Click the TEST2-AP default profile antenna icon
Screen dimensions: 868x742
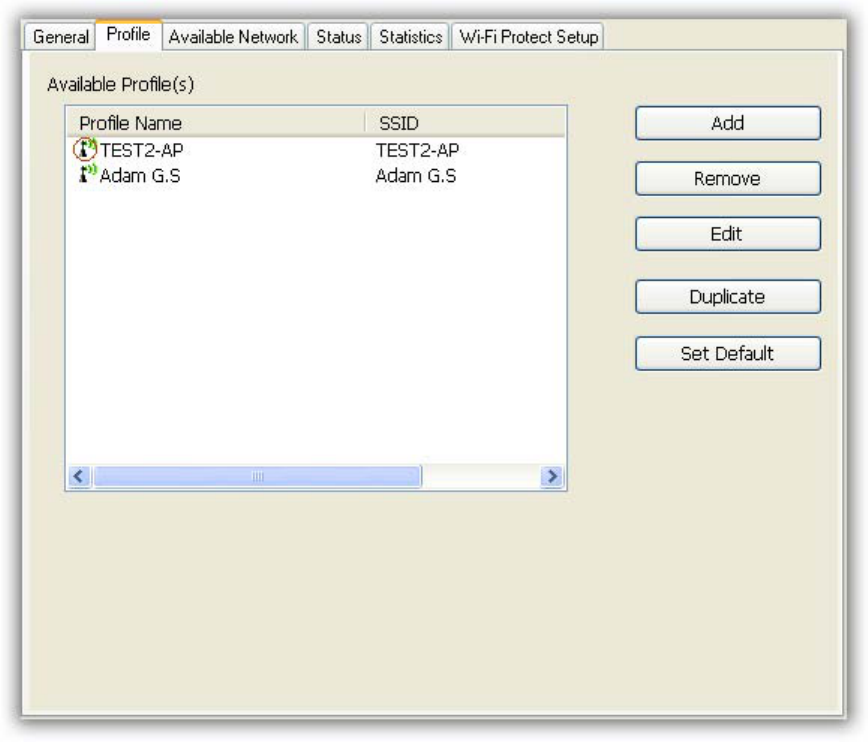coord(85,150)
